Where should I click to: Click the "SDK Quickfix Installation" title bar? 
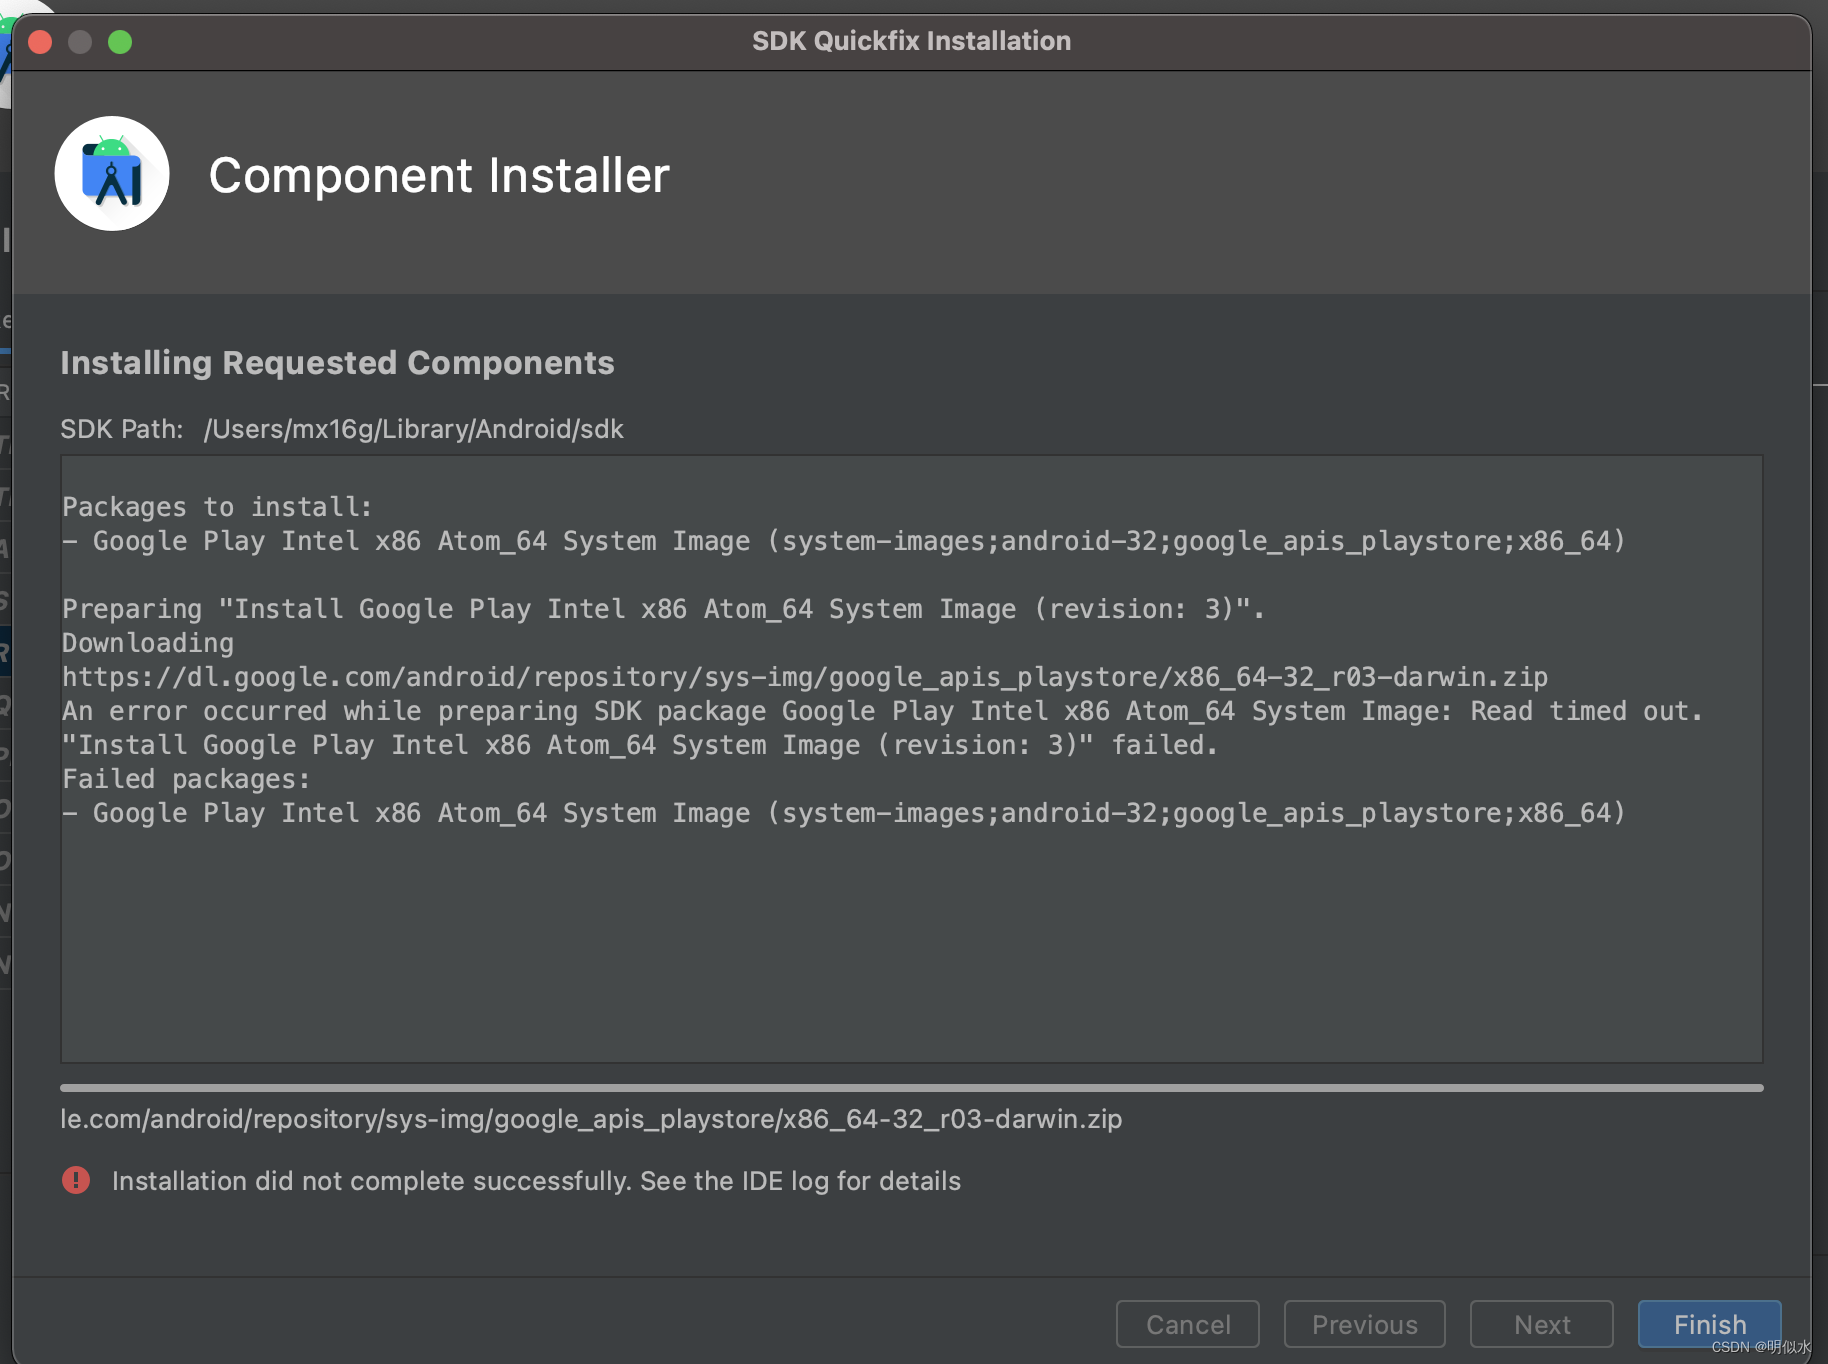(x=911, y=41)
